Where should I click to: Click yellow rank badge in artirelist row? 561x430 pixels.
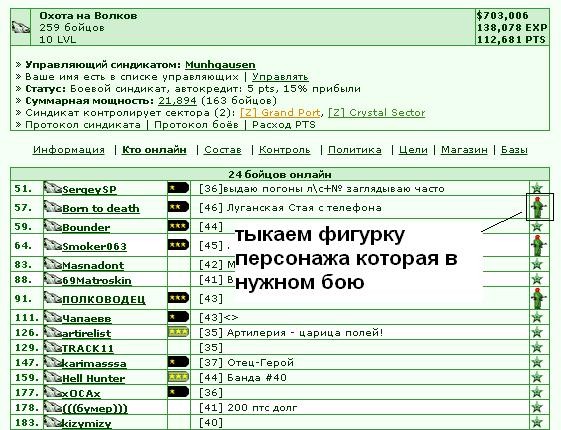pos(178,332)
